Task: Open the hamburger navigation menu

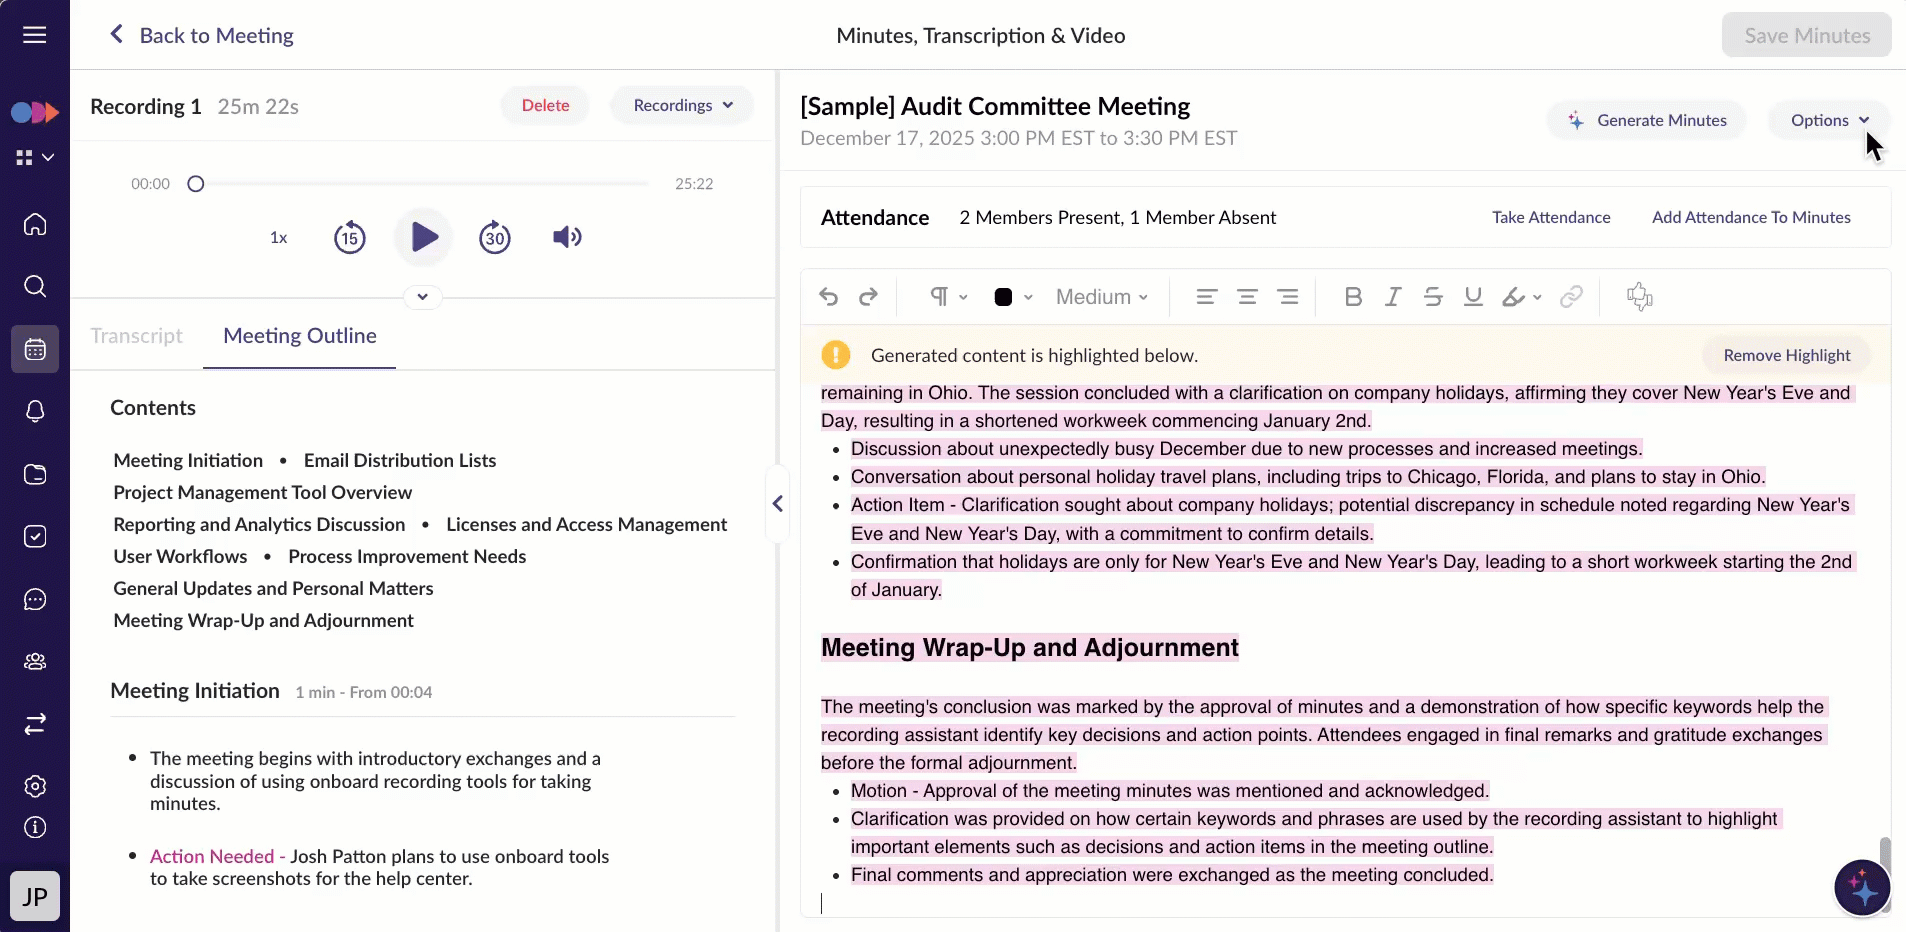Action: coord(35,35)
